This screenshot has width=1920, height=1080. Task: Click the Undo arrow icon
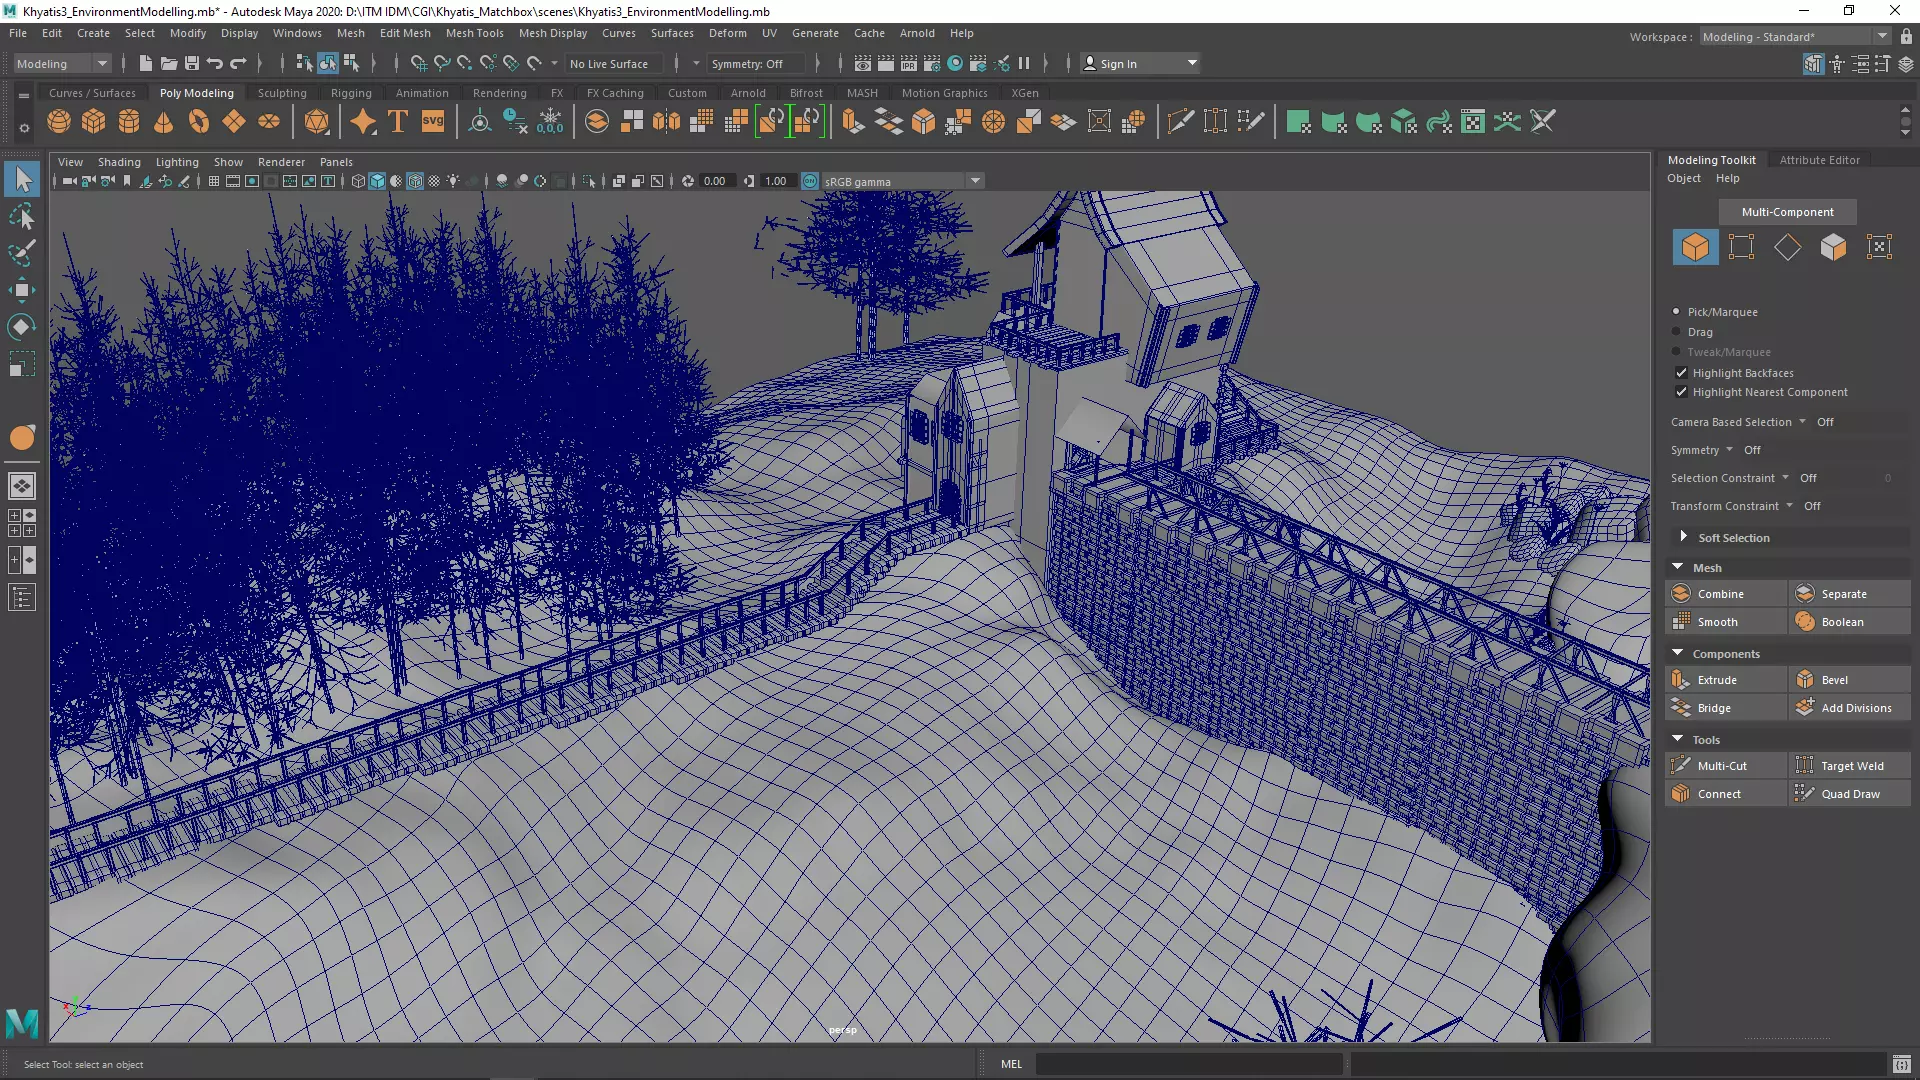215,63
